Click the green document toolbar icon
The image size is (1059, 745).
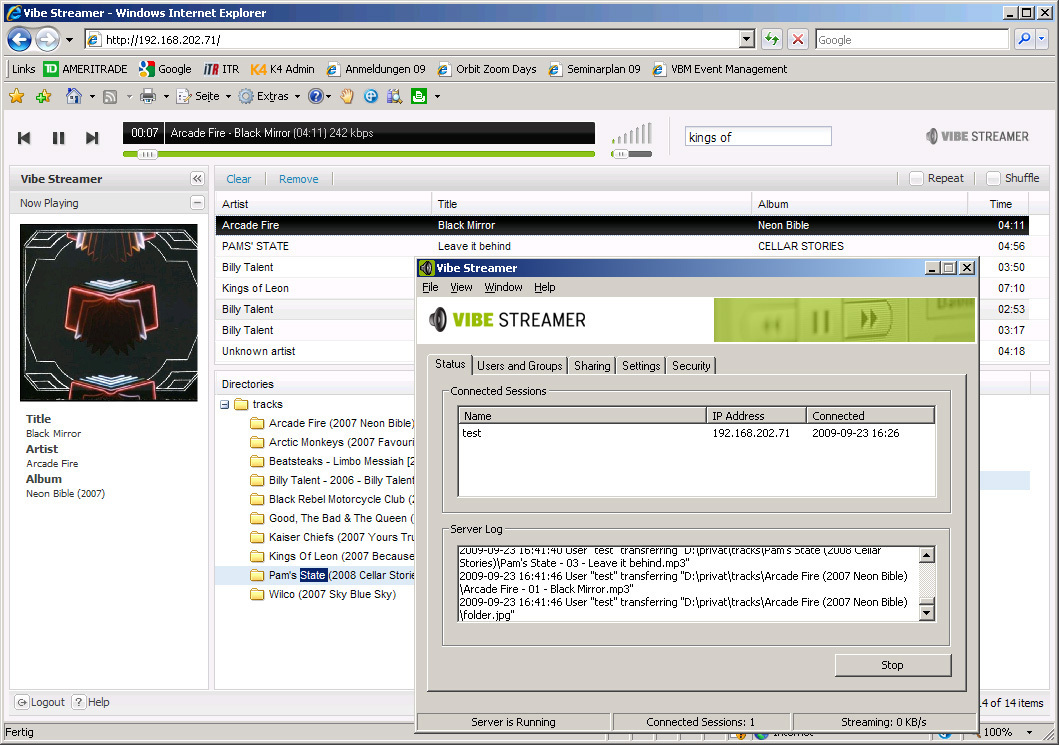(419, 96)
